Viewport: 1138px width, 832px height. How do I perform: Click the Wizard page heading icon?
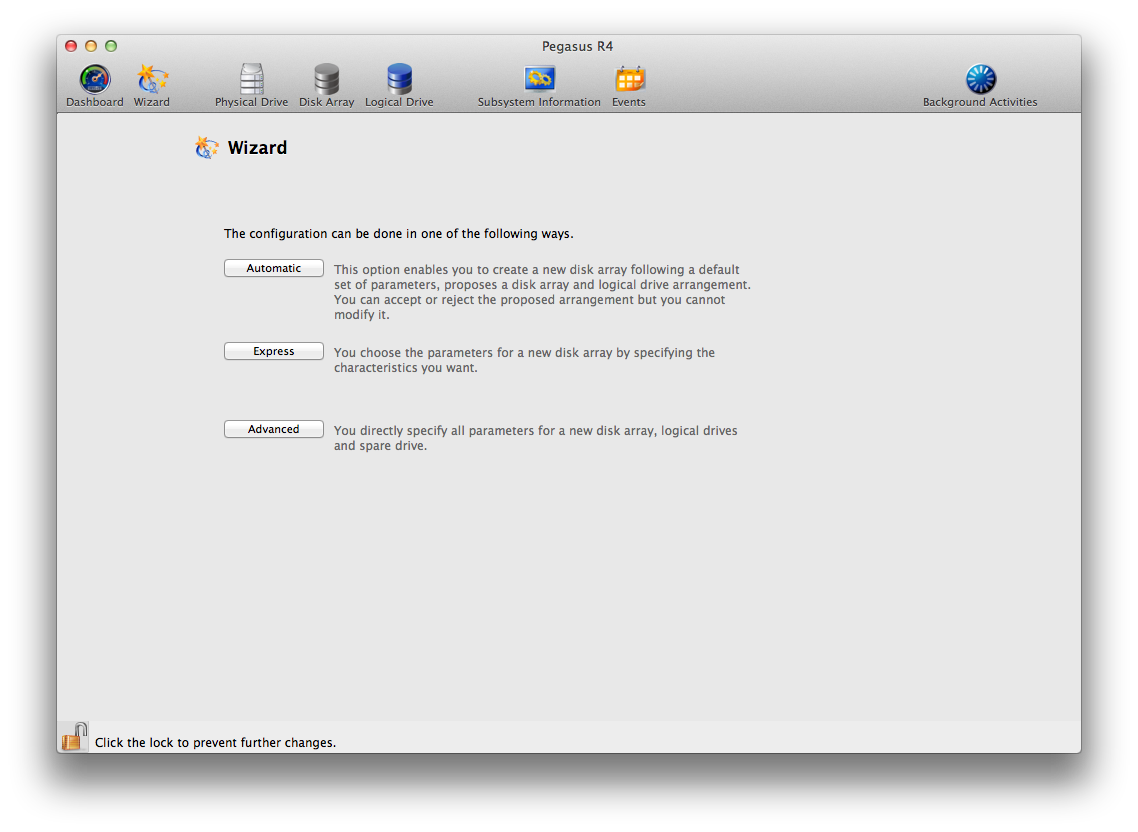[207, 148]
